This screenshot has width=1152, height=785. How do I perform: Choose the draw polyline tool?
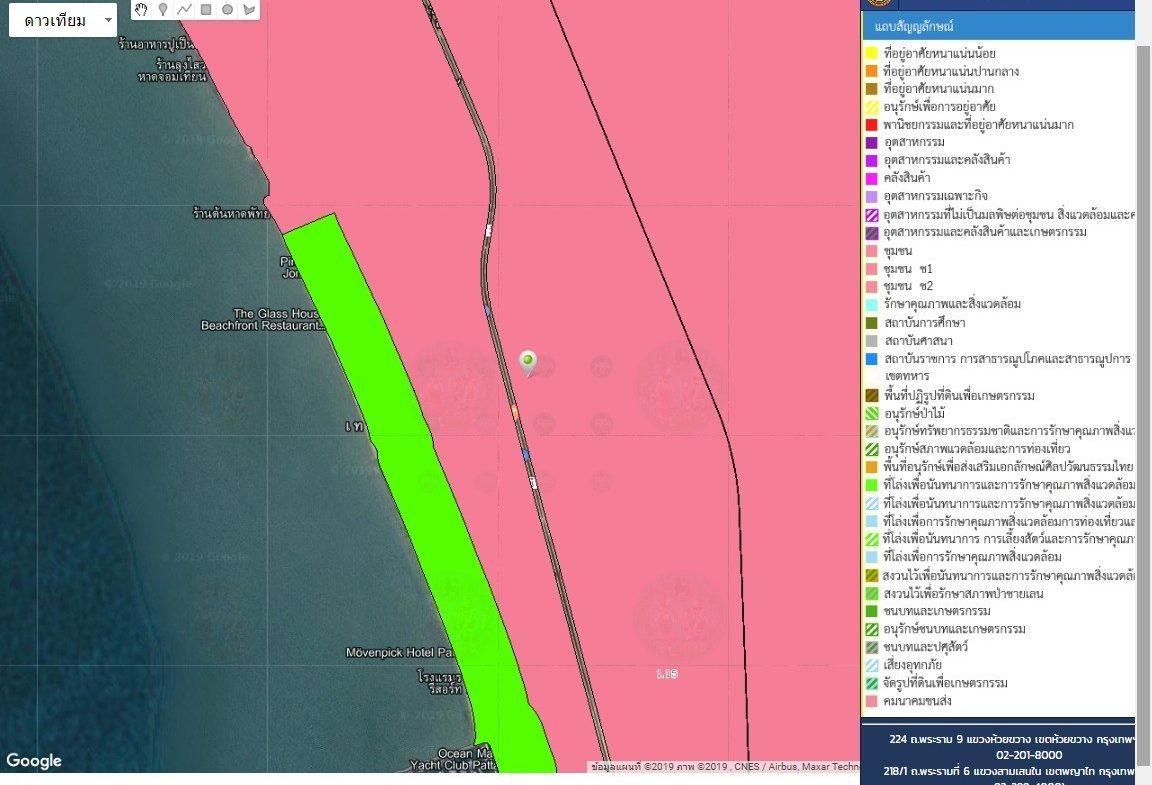[x=185, y=10]
